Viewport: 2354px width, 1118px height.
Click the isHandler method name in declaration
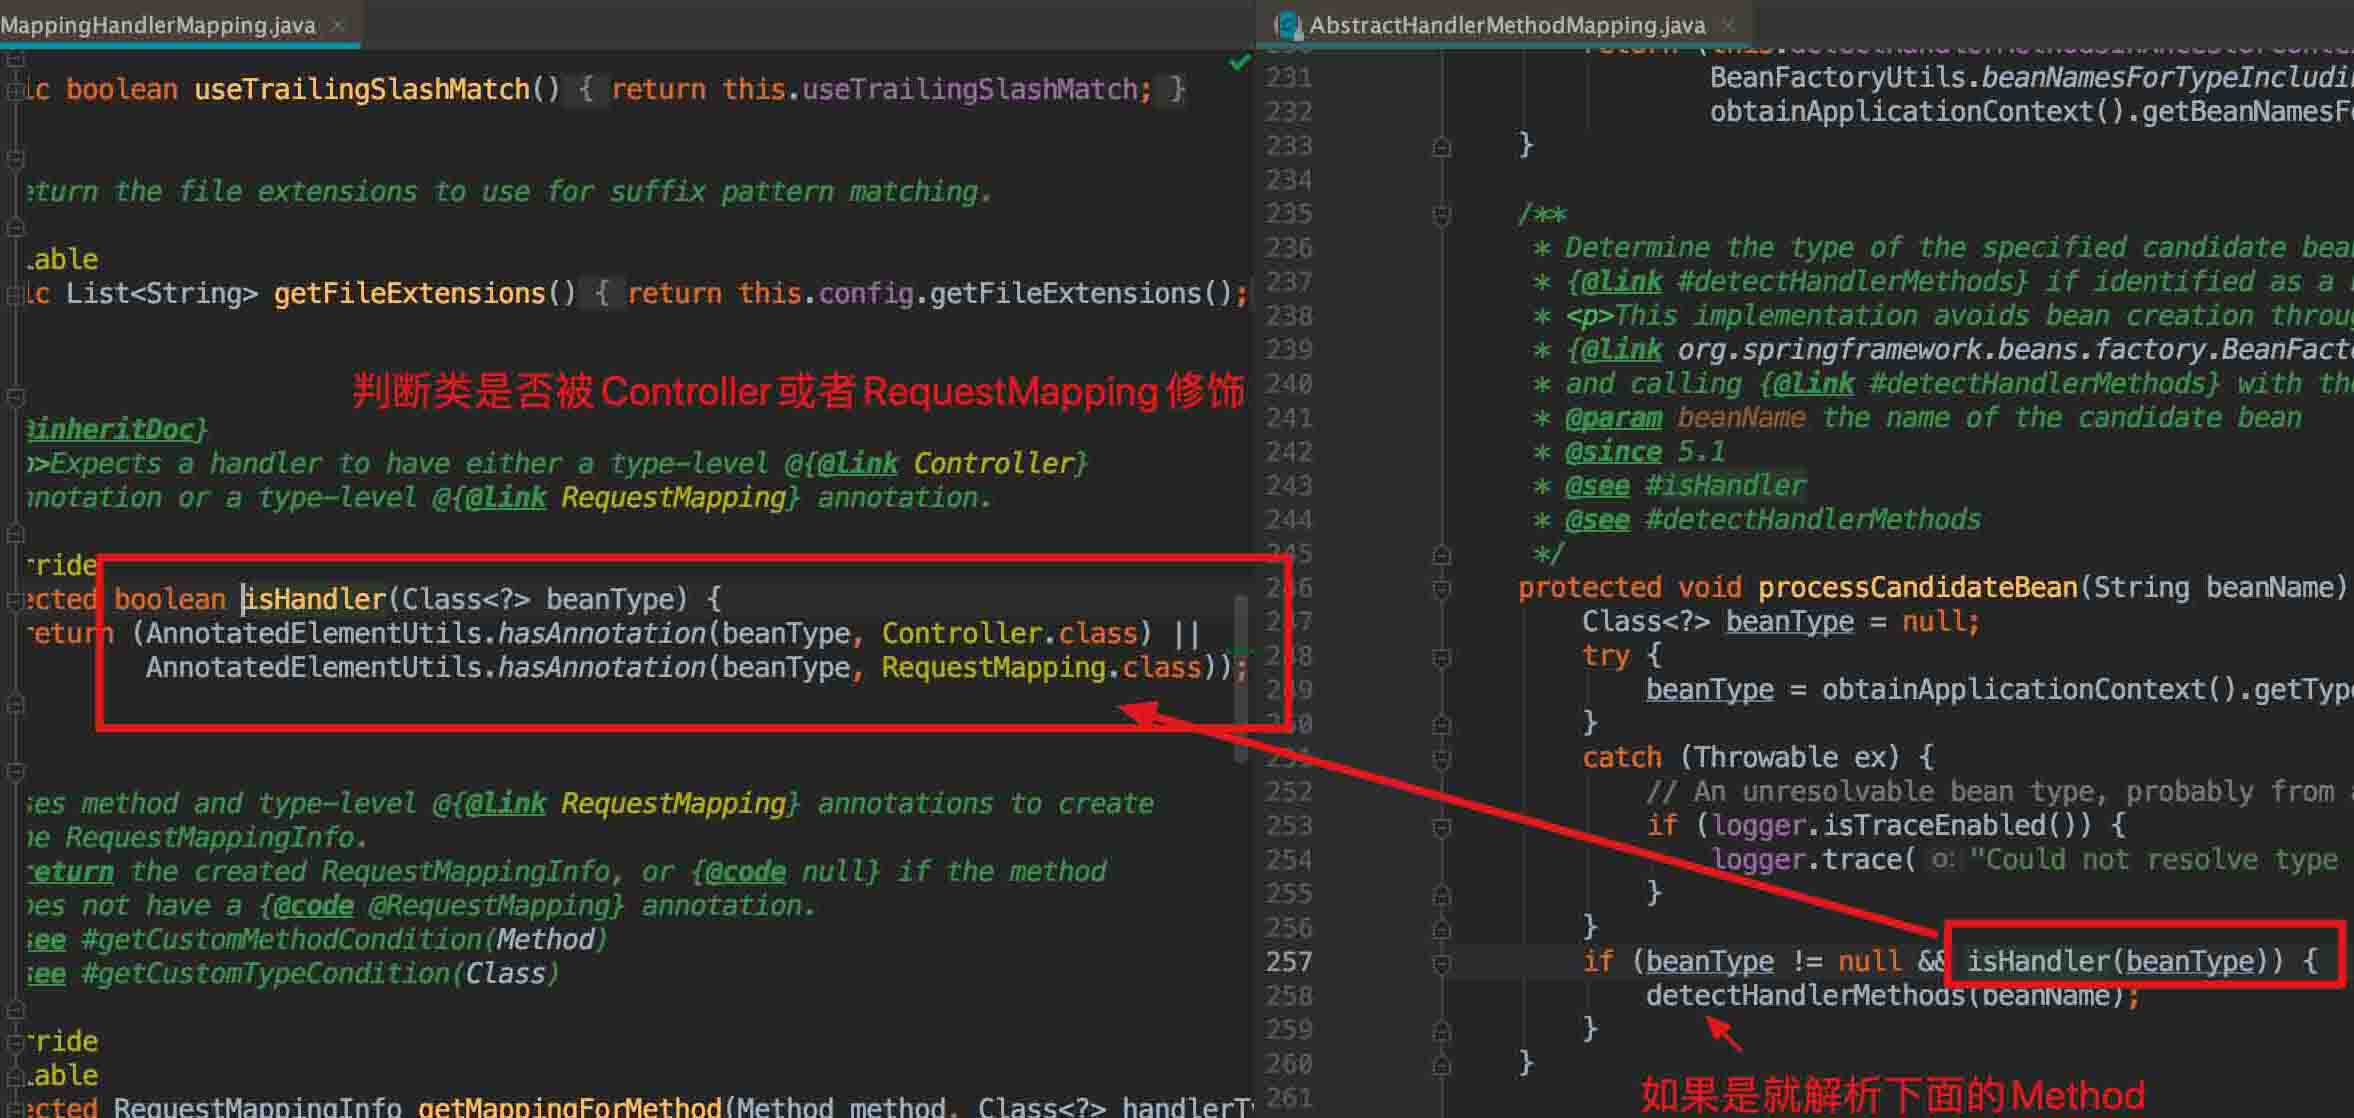point(316,599)
